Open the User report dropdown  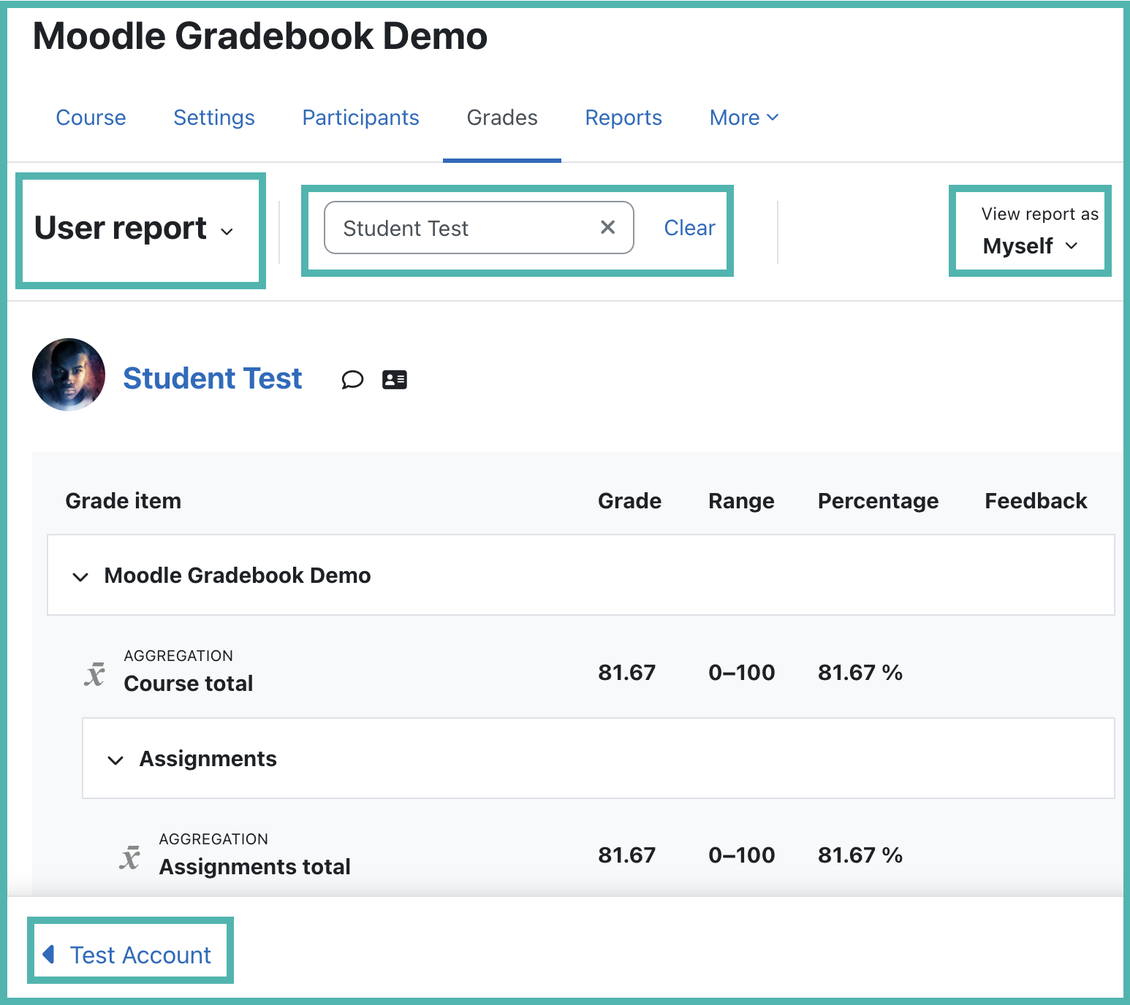[x=134, y=228]
